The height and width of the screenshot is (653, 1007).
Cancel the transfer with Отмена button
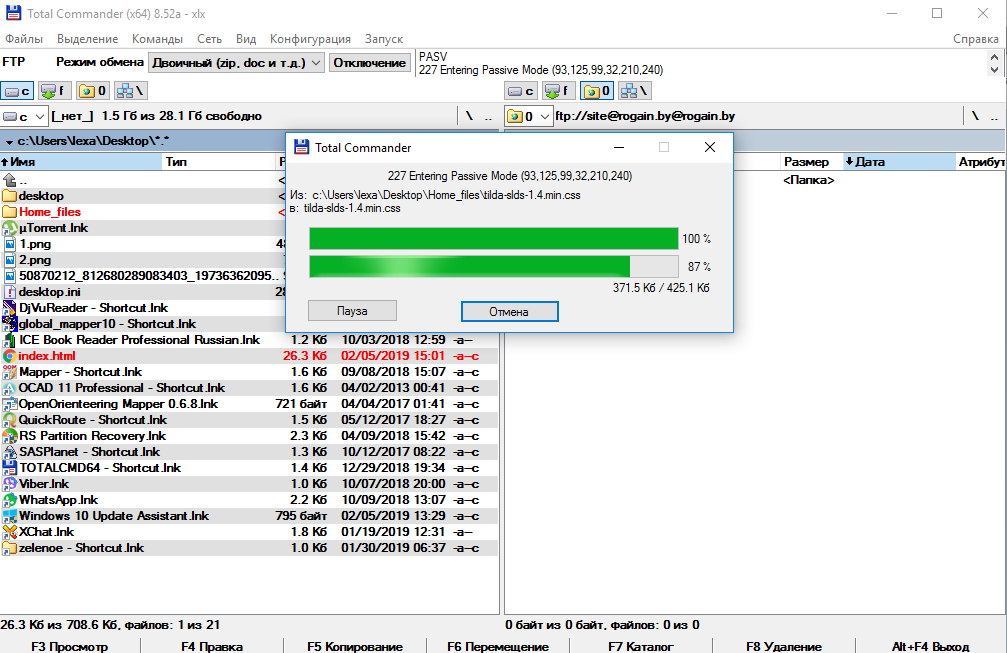(x=509, y=311)
